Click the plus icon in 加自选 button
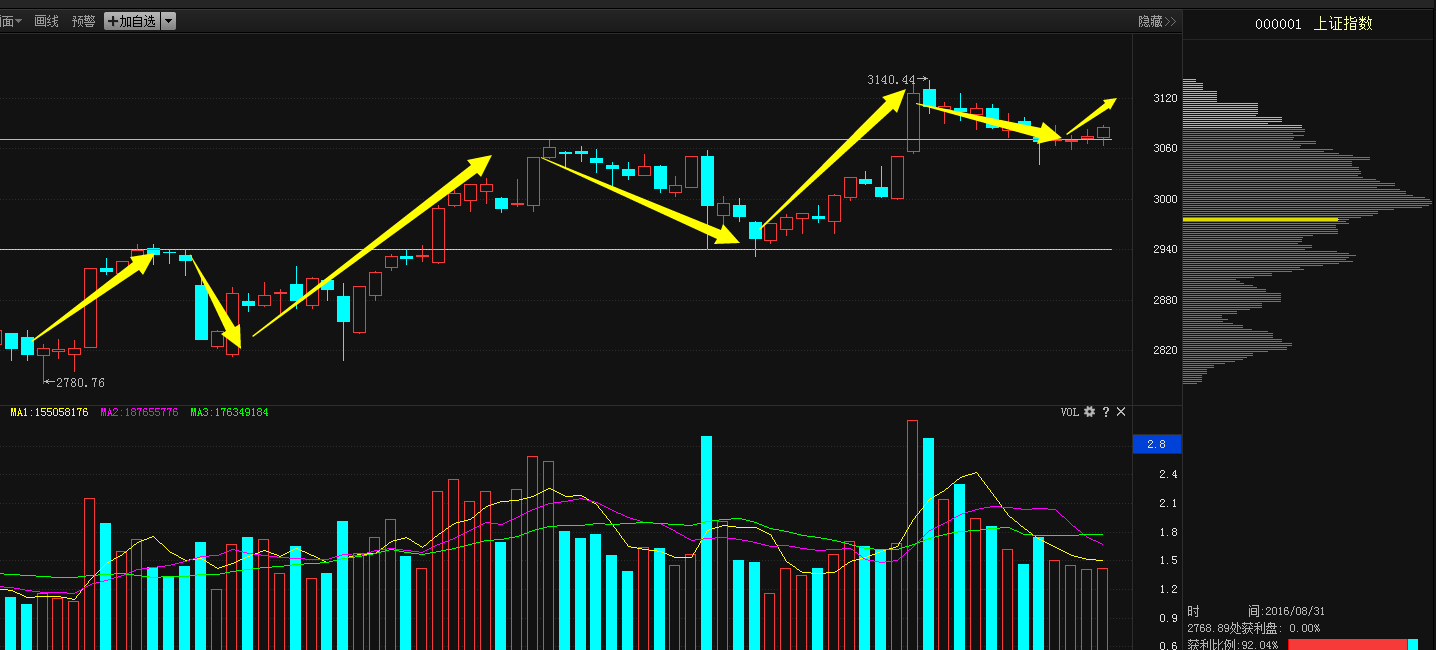1436x650 pixels. [x=112, y=21]
